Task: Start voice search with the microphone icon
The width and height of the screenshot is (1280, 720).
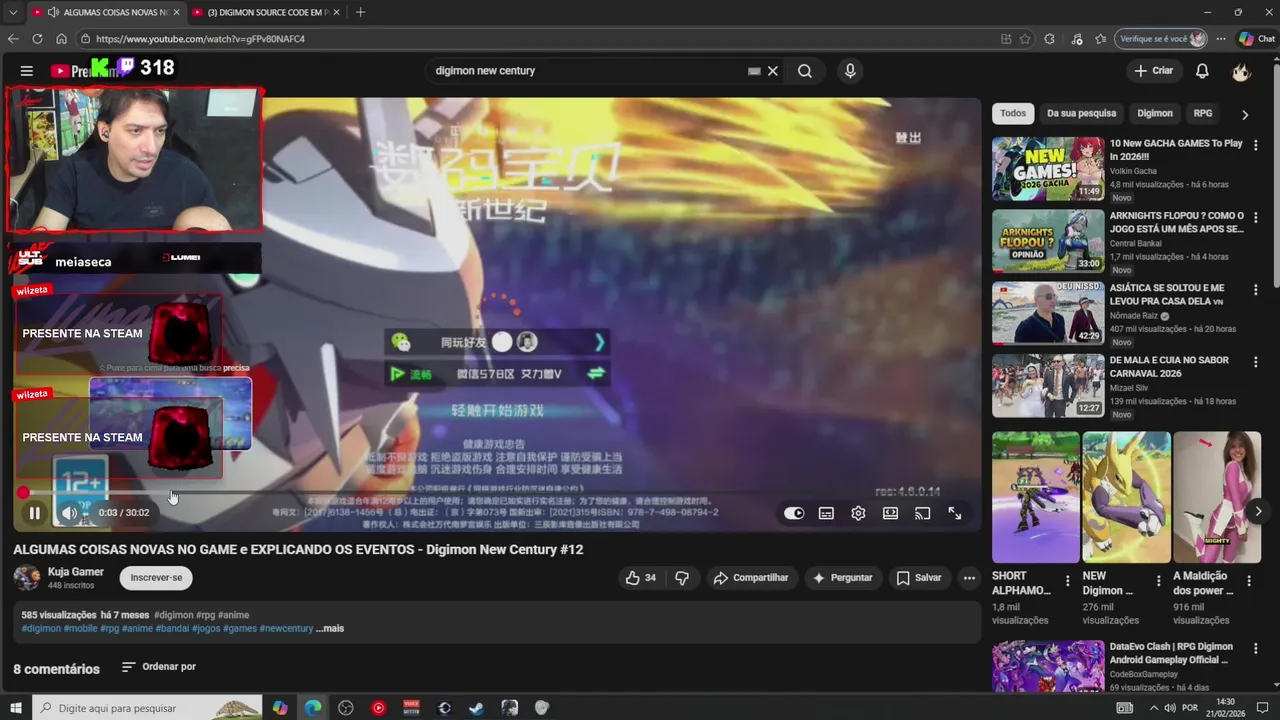Action: pos(850,71)
